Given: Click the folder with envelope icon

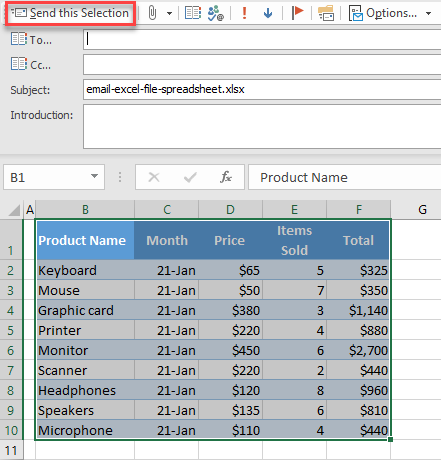Looking at the screenshot, I should 326,13.
